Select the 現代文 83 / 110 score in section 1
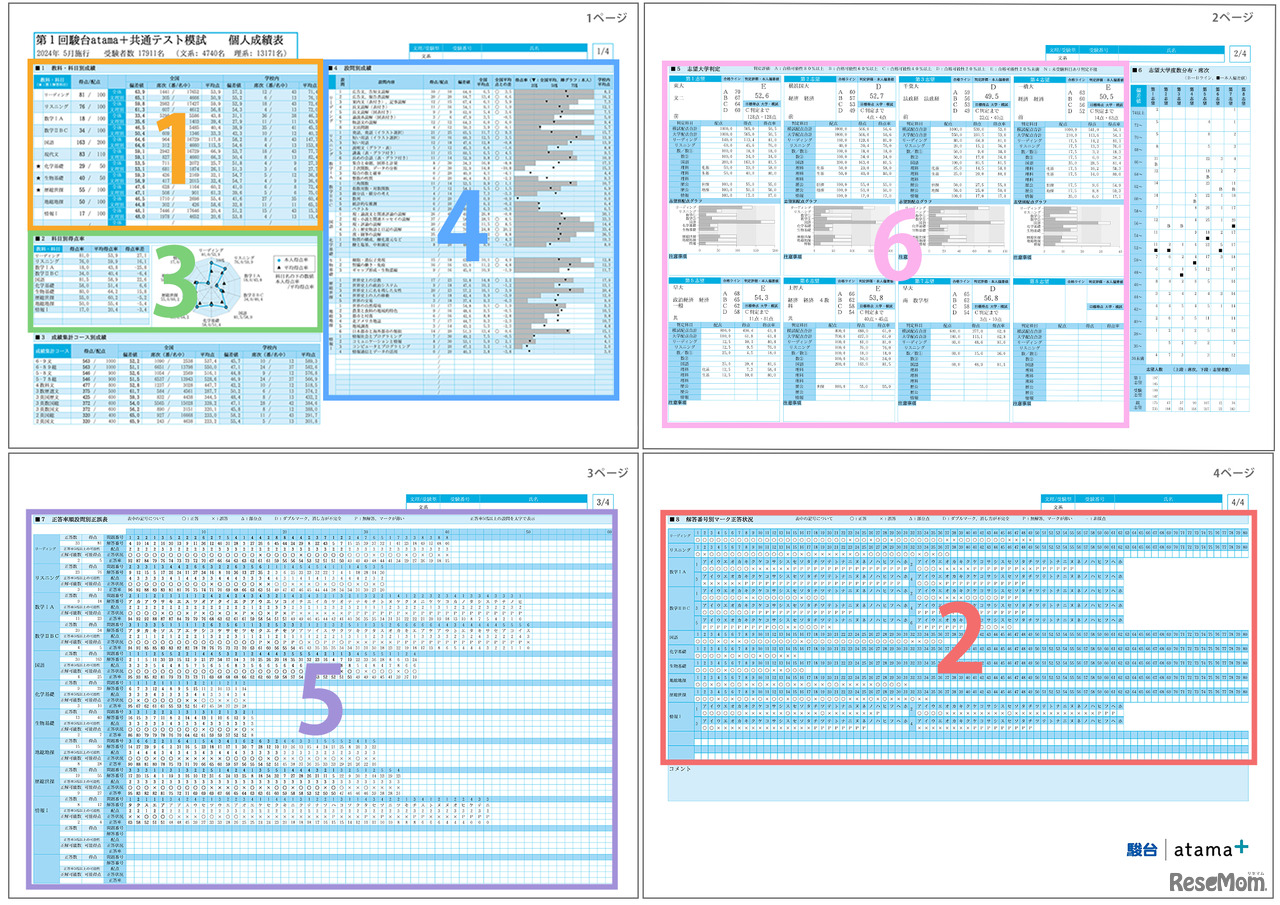 coord(92,154)
